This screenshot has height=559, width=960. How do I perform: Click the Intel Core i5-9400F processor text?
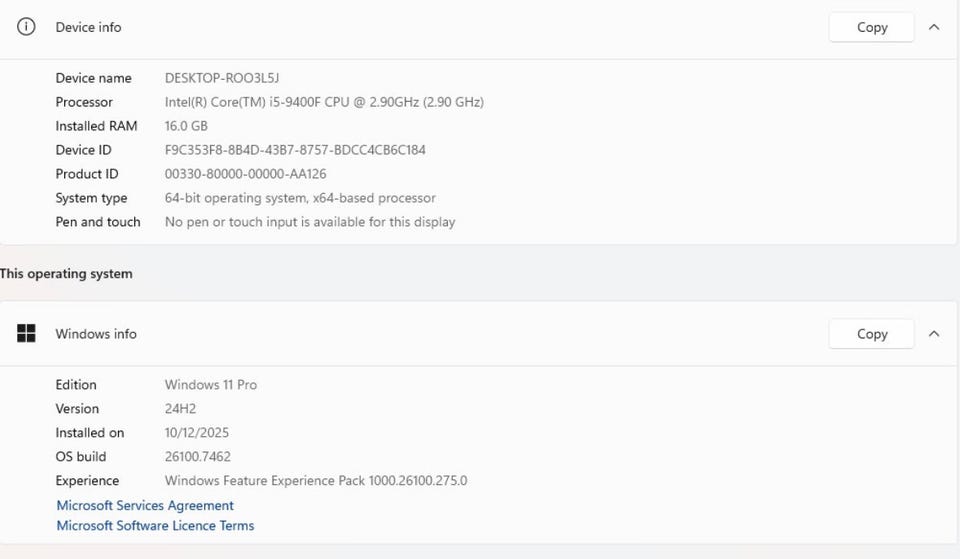[324, 102]
